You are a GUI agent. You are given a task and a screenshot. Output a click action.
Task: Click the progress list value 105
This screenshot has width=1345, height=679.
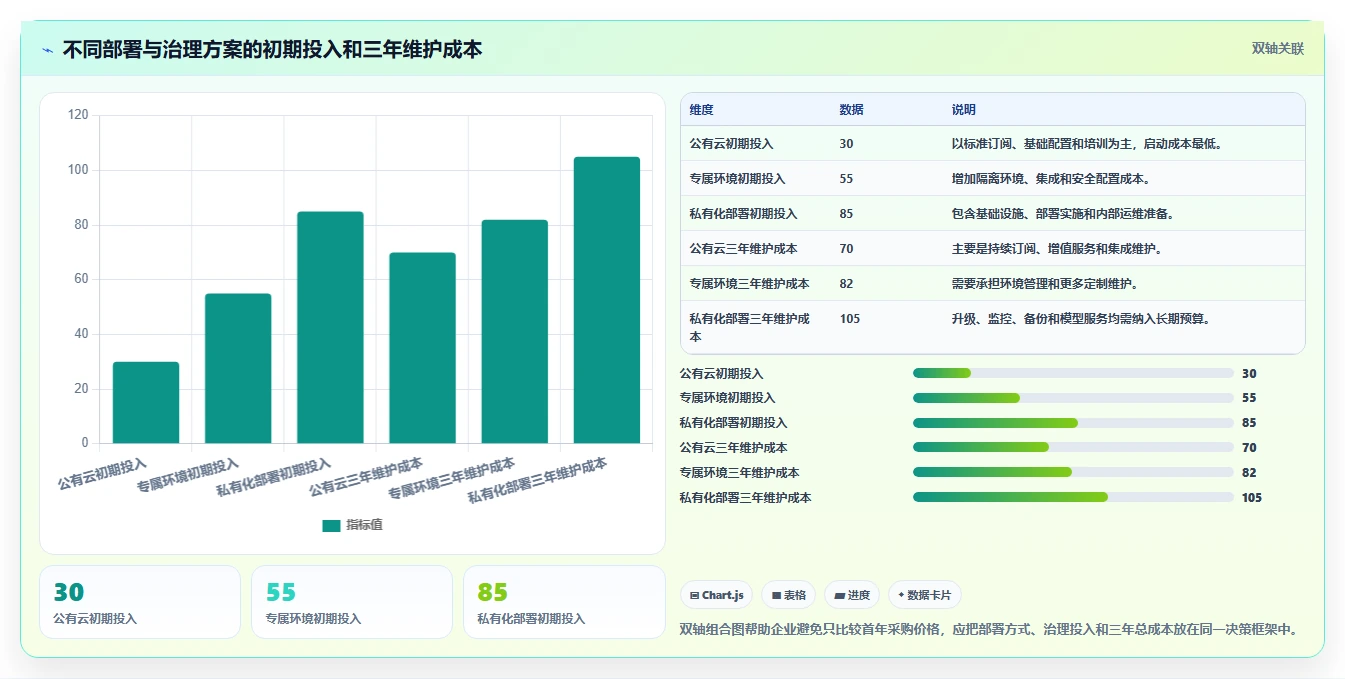1252,497
